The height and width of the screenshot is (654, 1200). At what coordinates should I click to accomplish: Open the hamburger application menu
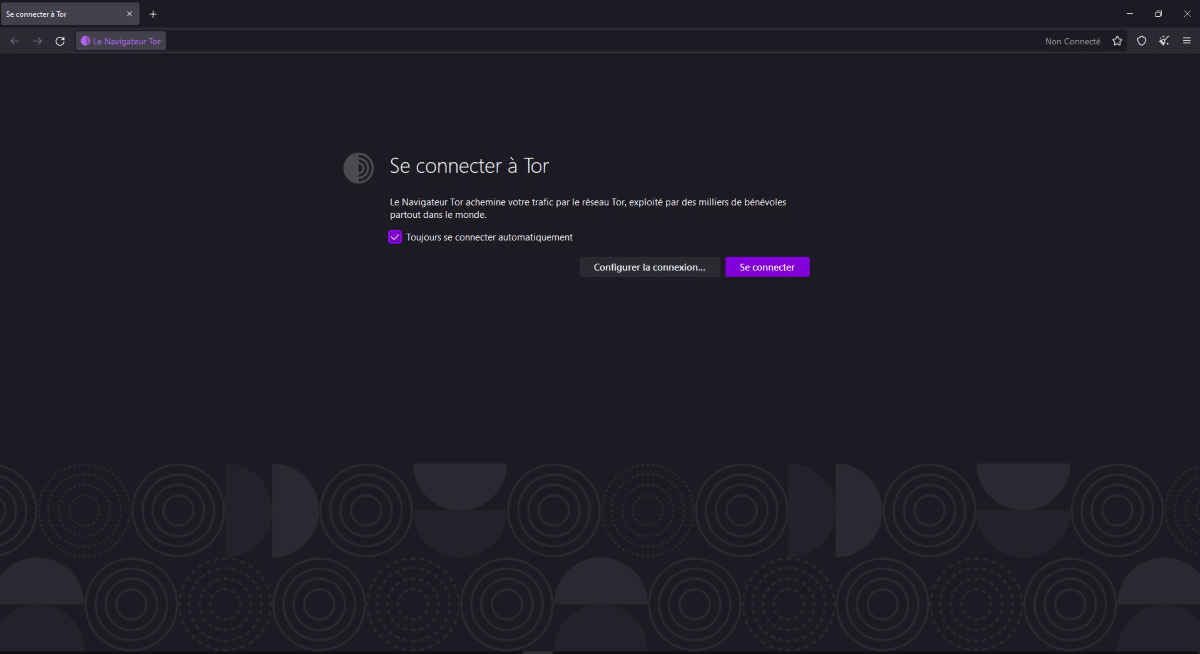1187,41
